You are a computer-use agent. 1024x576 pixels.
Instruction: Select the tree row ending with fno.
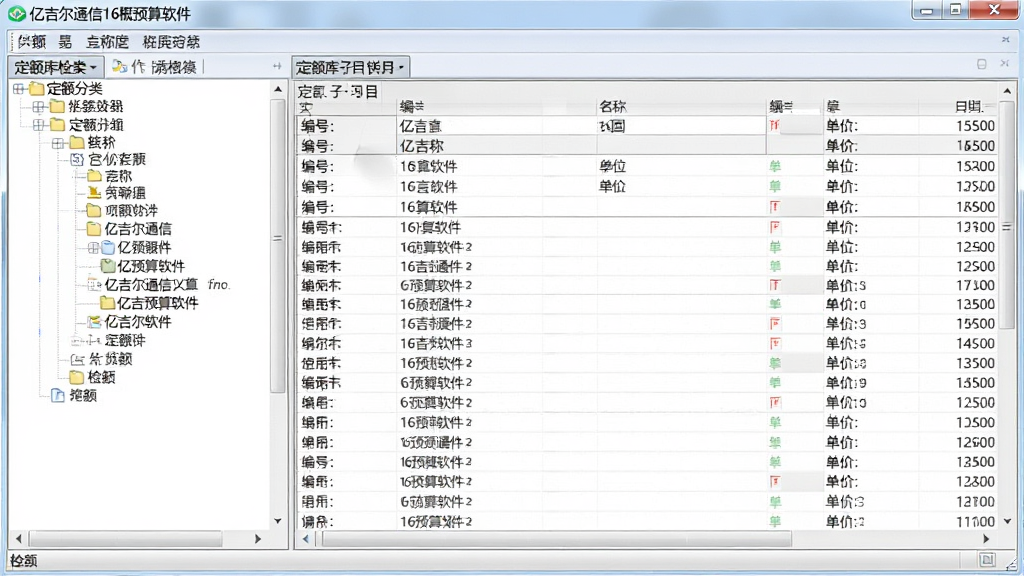[167, 285]
